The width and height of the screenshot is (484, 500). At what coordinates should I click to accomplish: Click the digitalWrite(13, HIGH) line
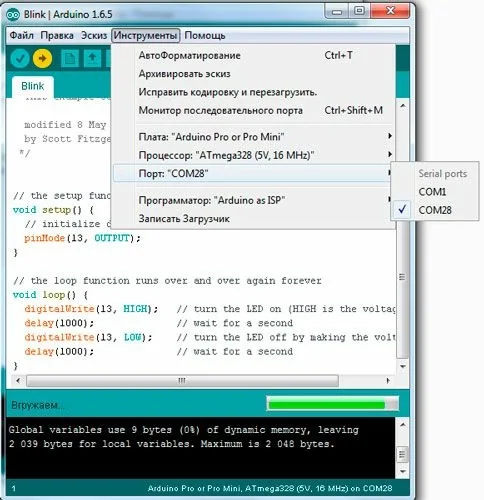click(91, 309)
